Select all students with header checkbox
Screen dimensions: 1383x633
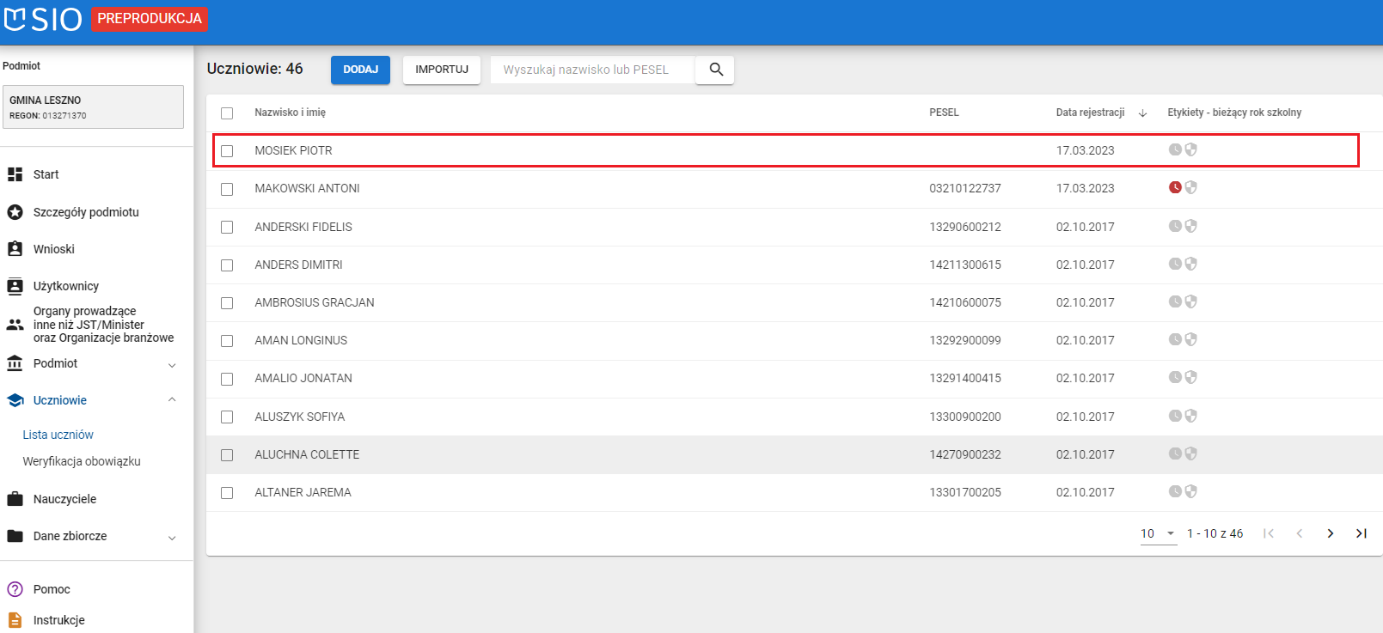click(x=227, y=113)
